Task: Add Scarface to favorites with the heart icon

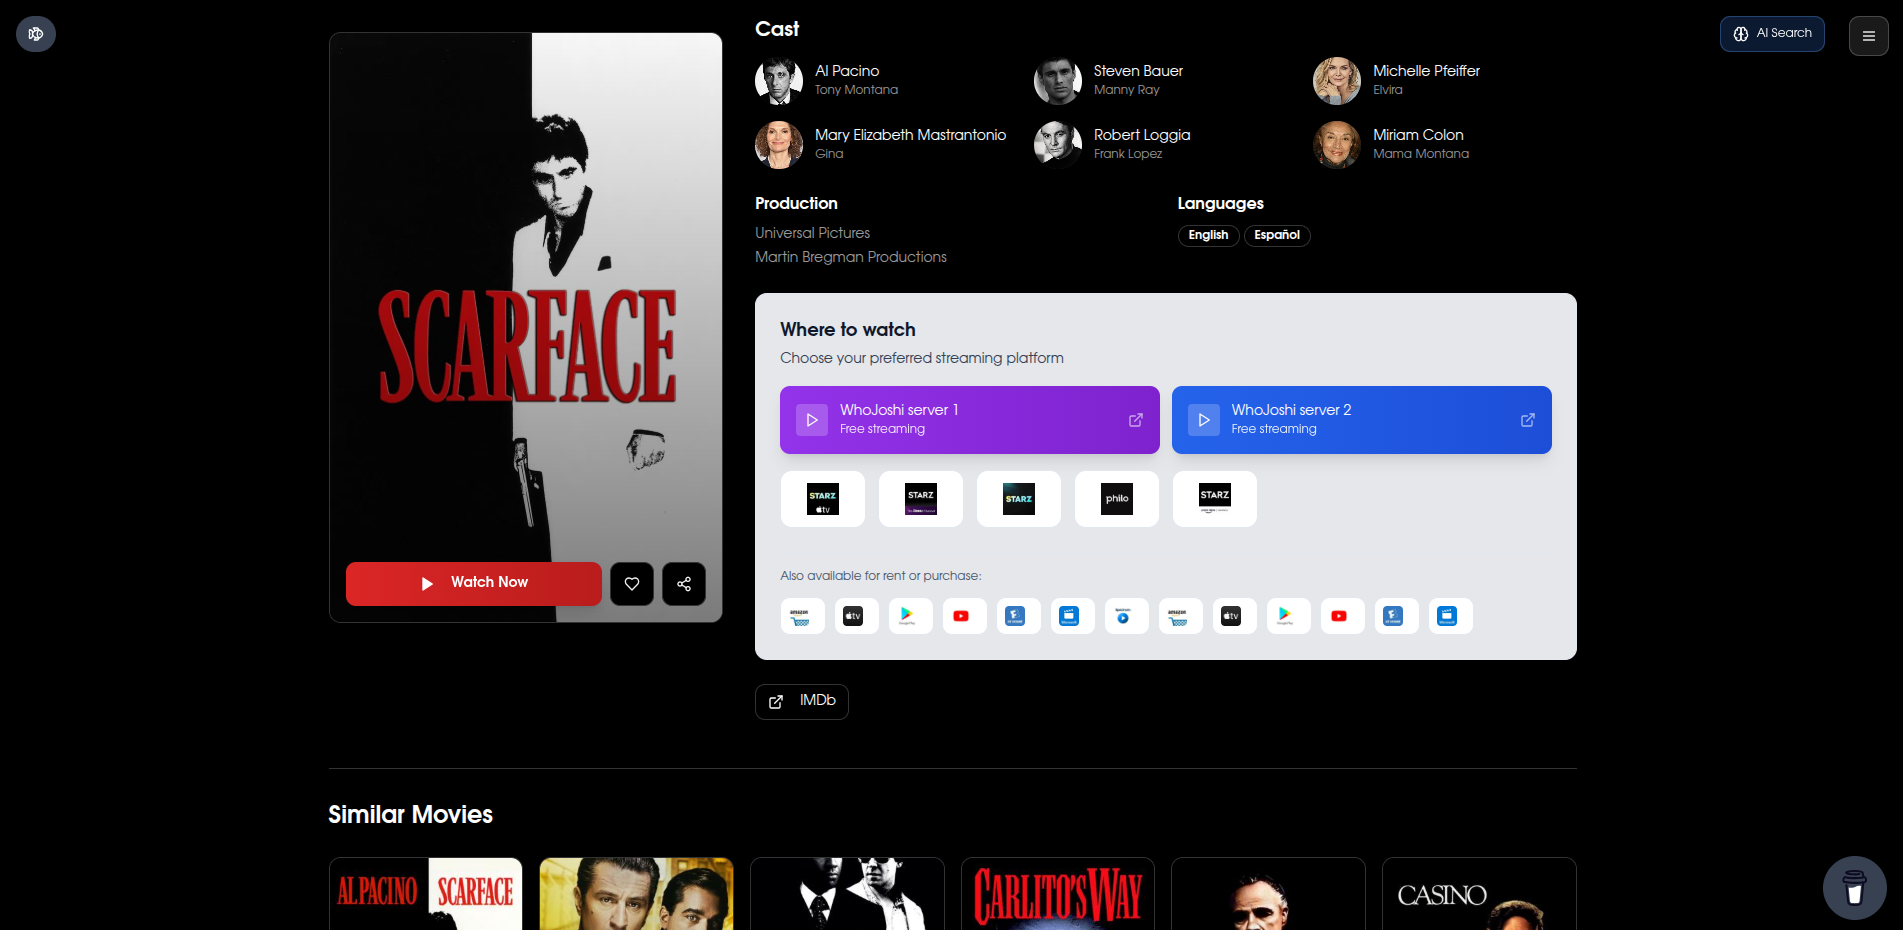Action: 632,584
